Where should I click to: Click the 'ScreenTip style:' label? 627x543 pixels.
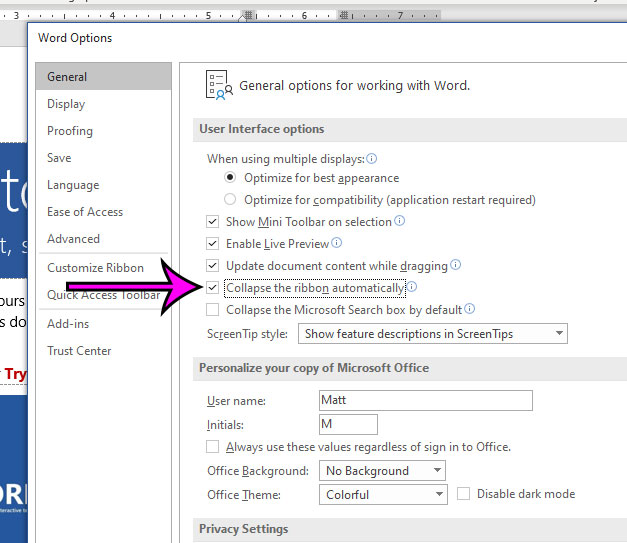247,334
